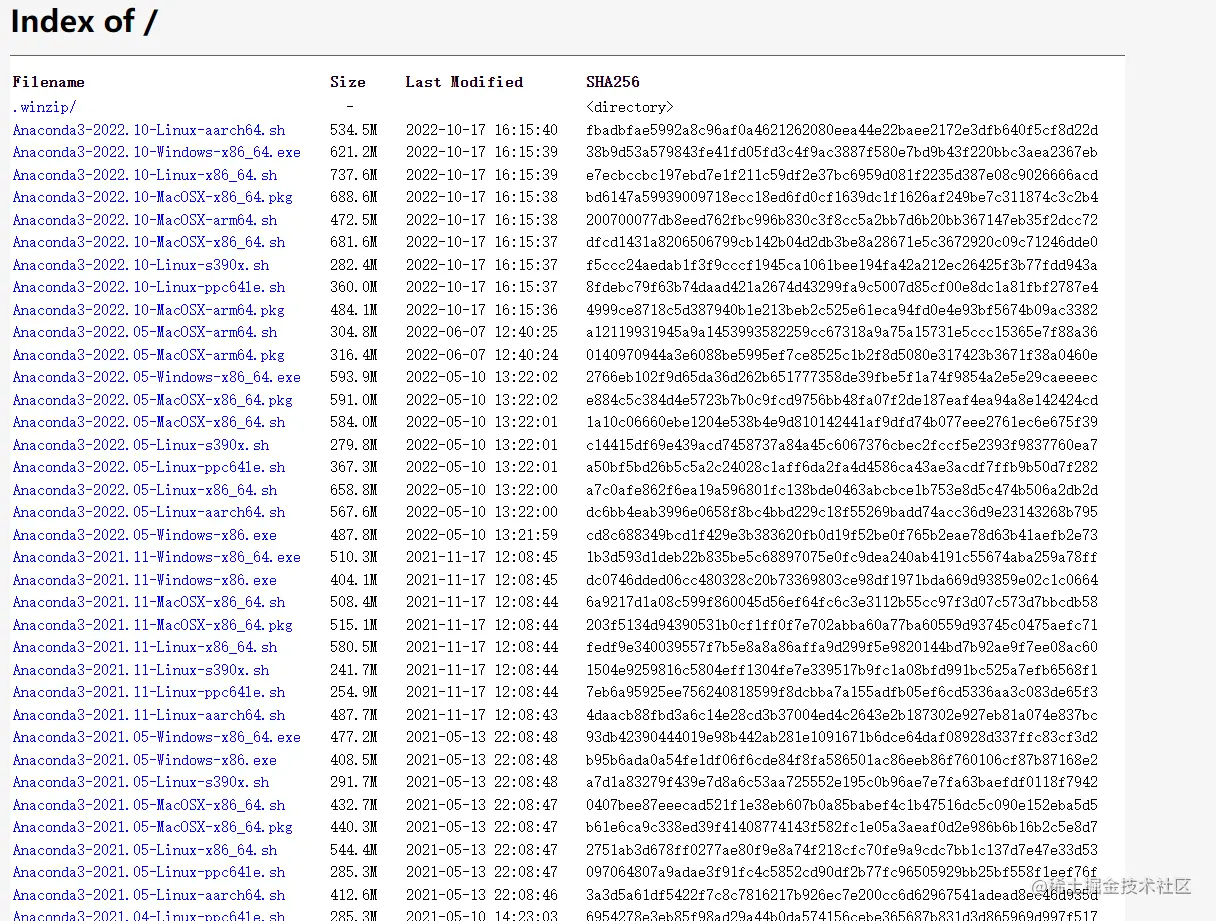
Task: Select the 241.7M size value
Action: click(354, 670)
